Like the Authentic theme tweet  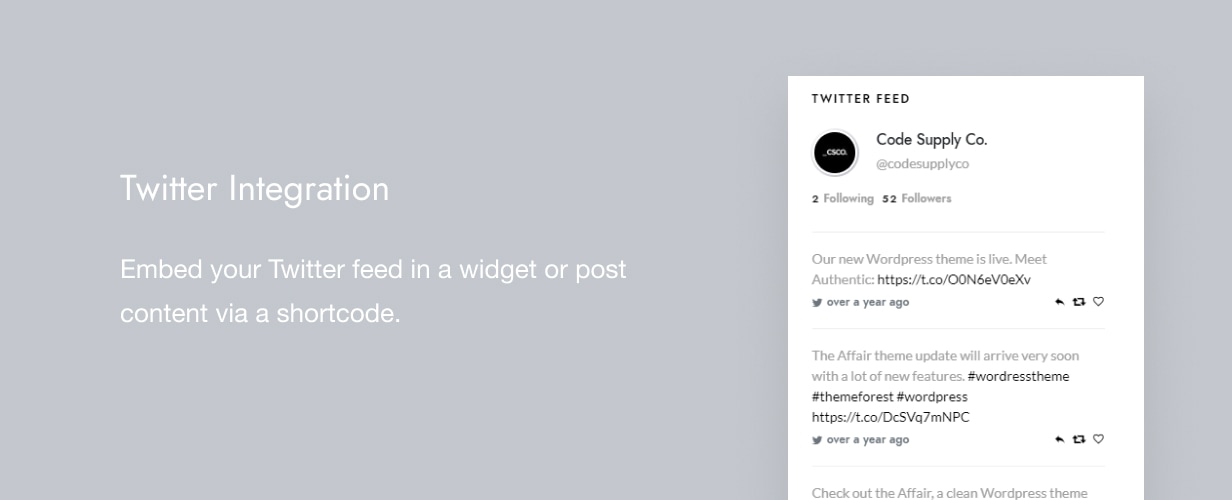[1098, 302]
